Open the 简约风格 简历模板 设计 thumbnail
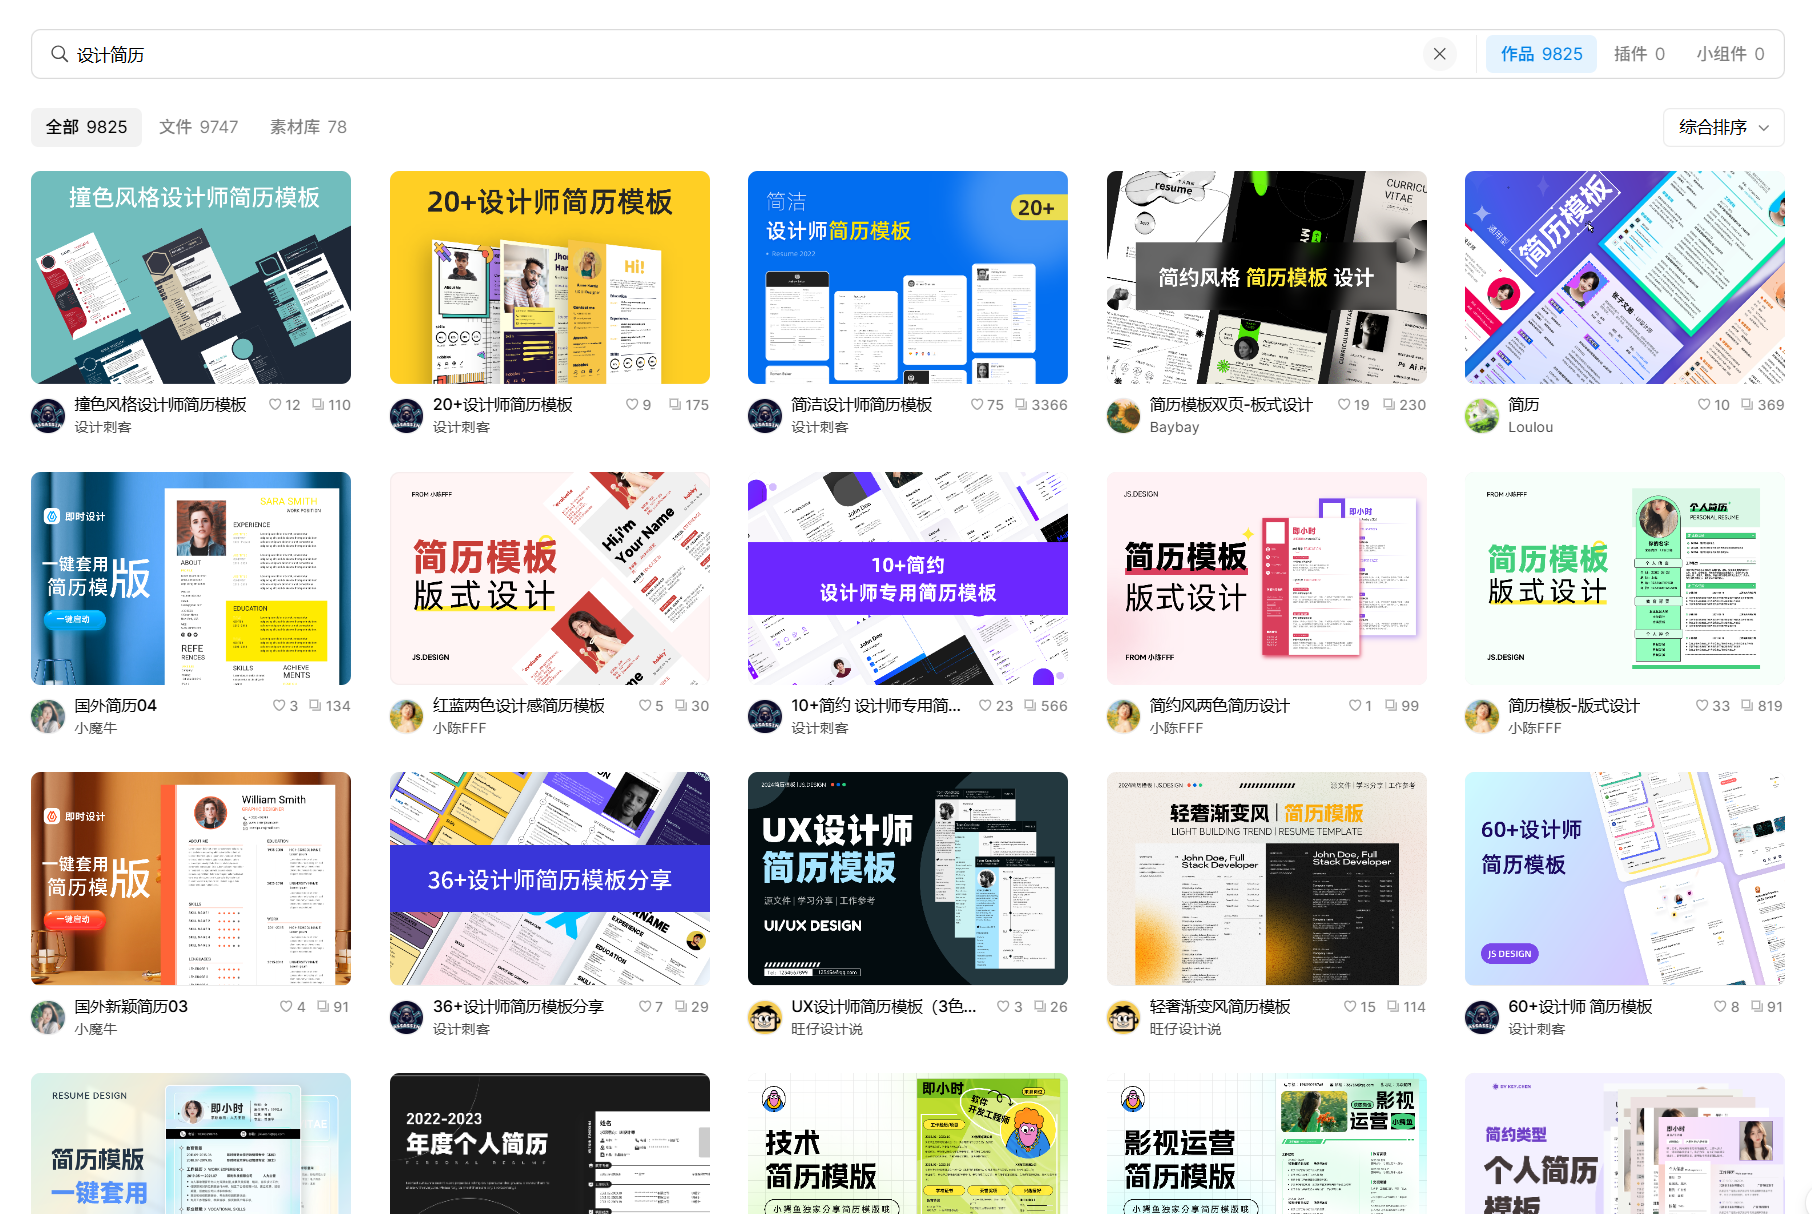The height and width of the screenshot is (1214, 1812). tap(1267, 277)
